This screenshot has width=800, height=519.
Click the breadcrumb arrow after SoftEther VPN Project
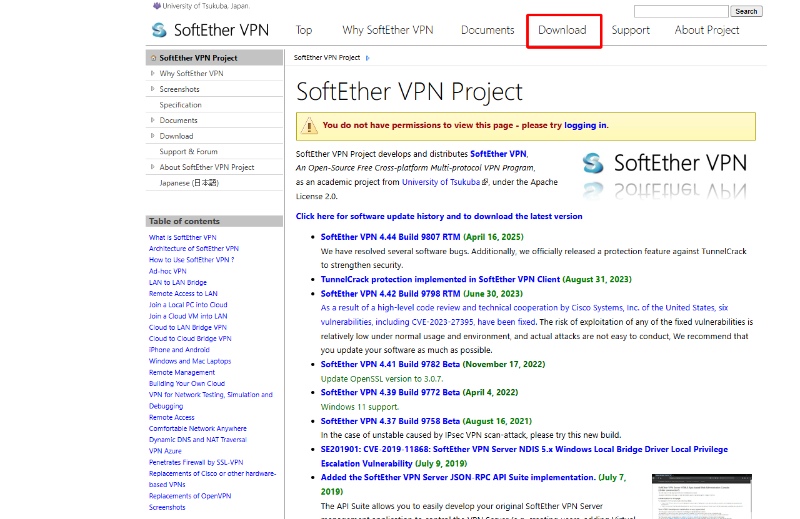point(365,58)
